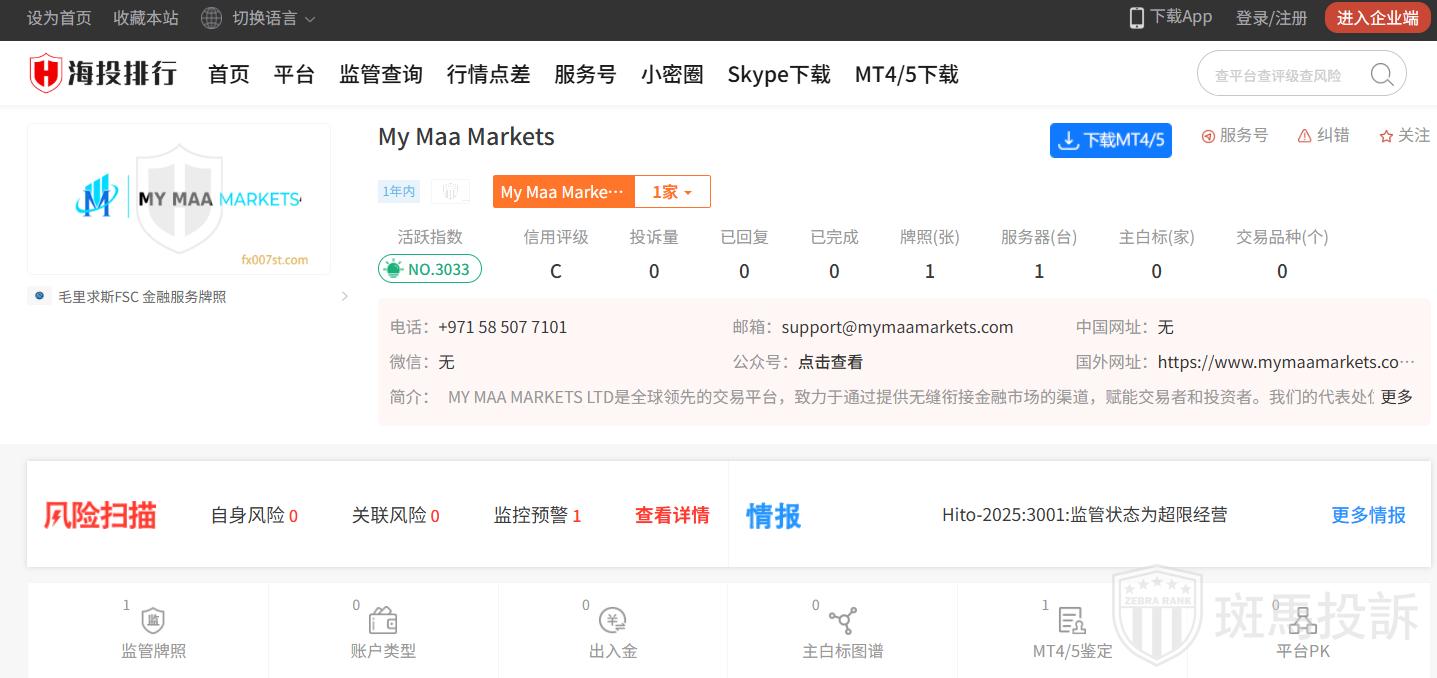
Task: Open the 行情点差 menu item
Action: 488,74
